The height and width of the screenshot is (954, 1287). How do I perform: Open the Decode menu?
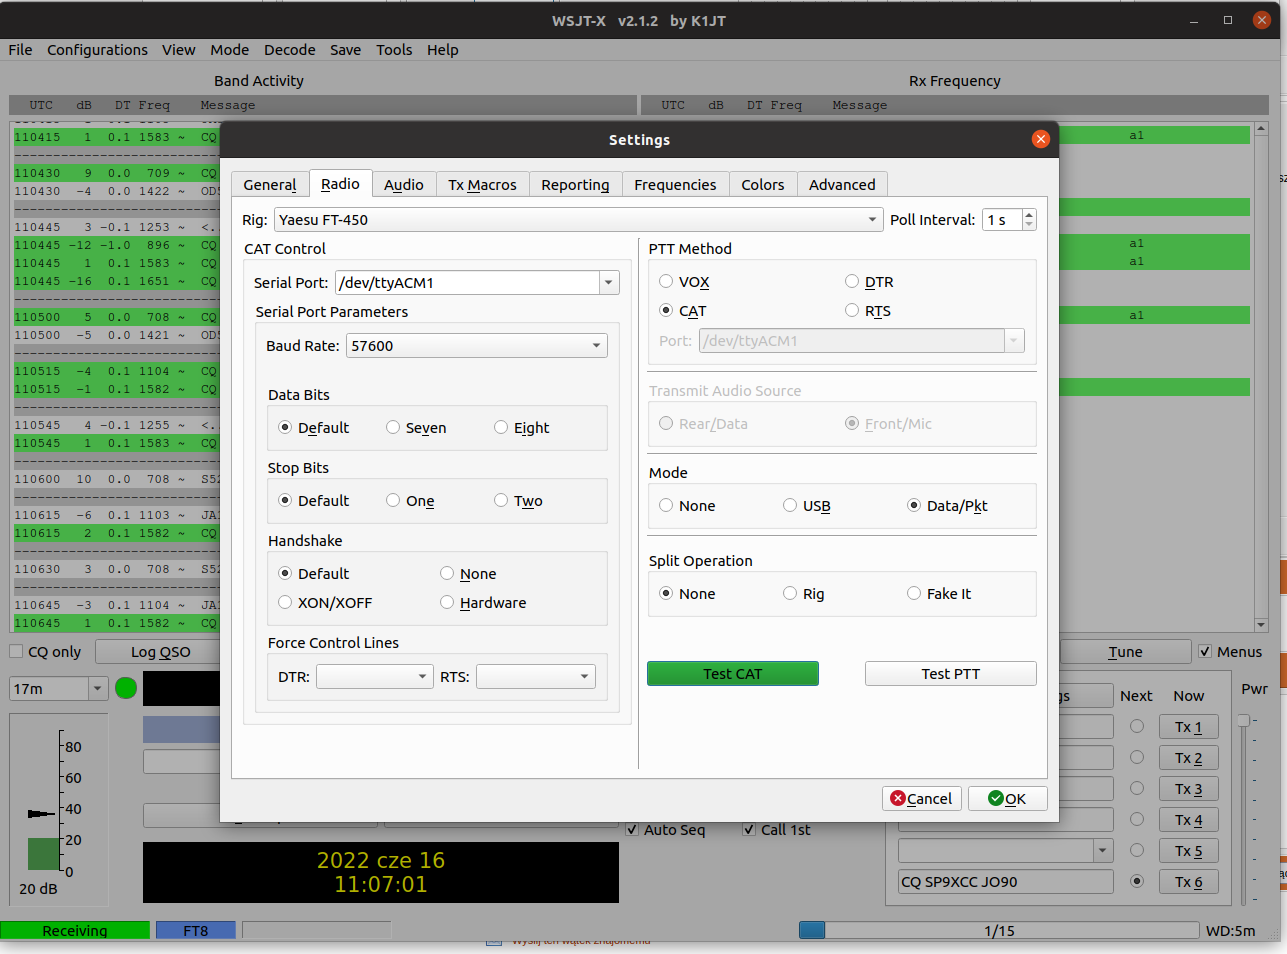(x=289, y=50)
